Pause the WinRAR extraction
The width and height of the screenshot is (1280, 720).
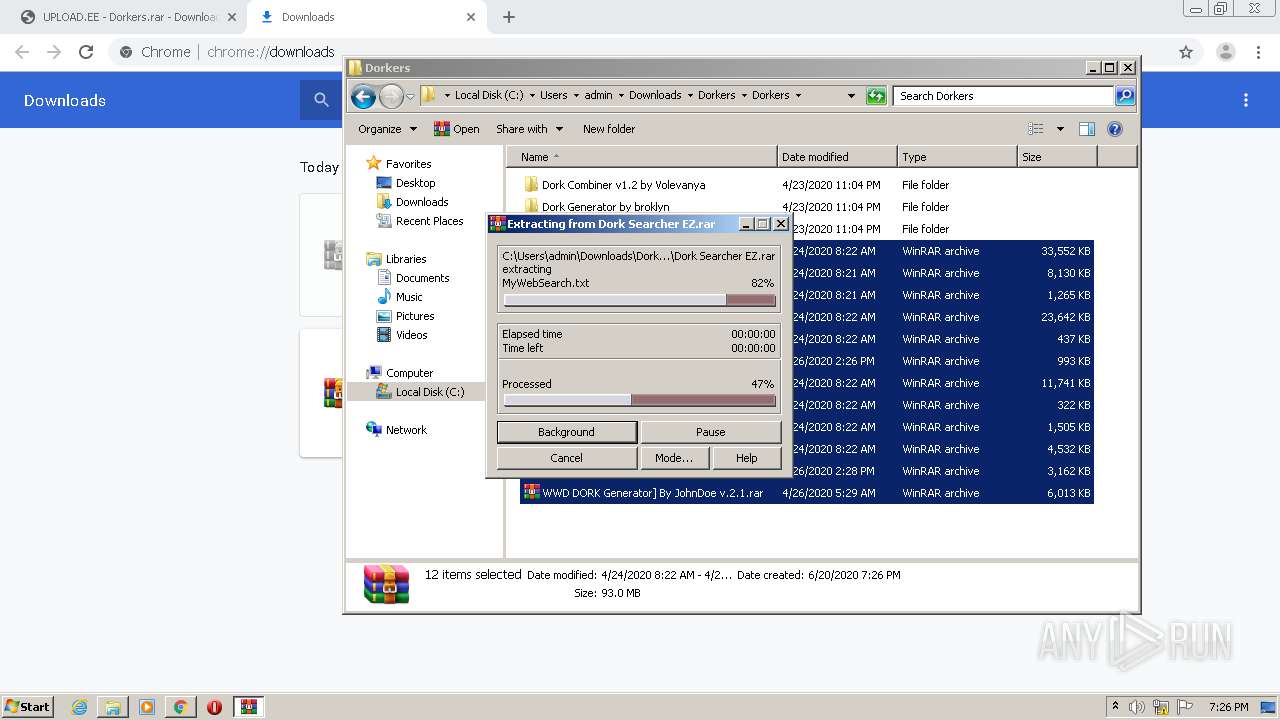click(x=710, y=432)
